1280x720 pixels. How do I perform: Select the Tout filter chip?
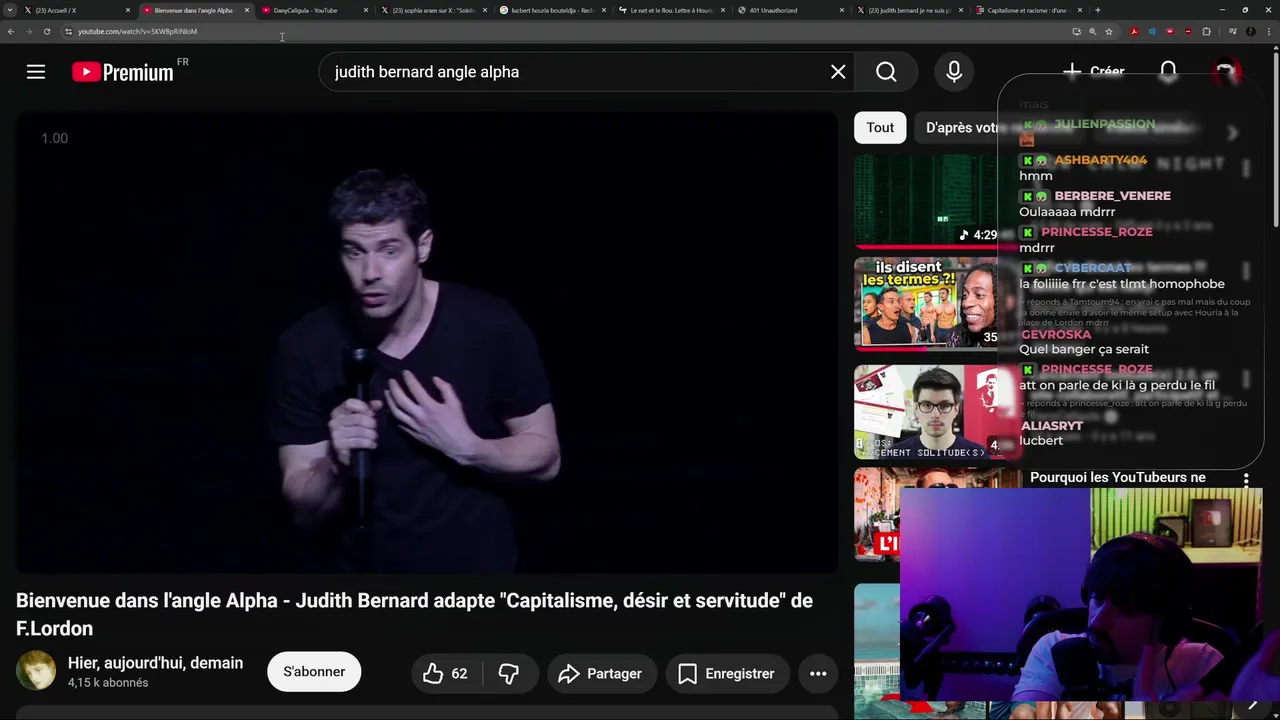[x=880, y=127]
